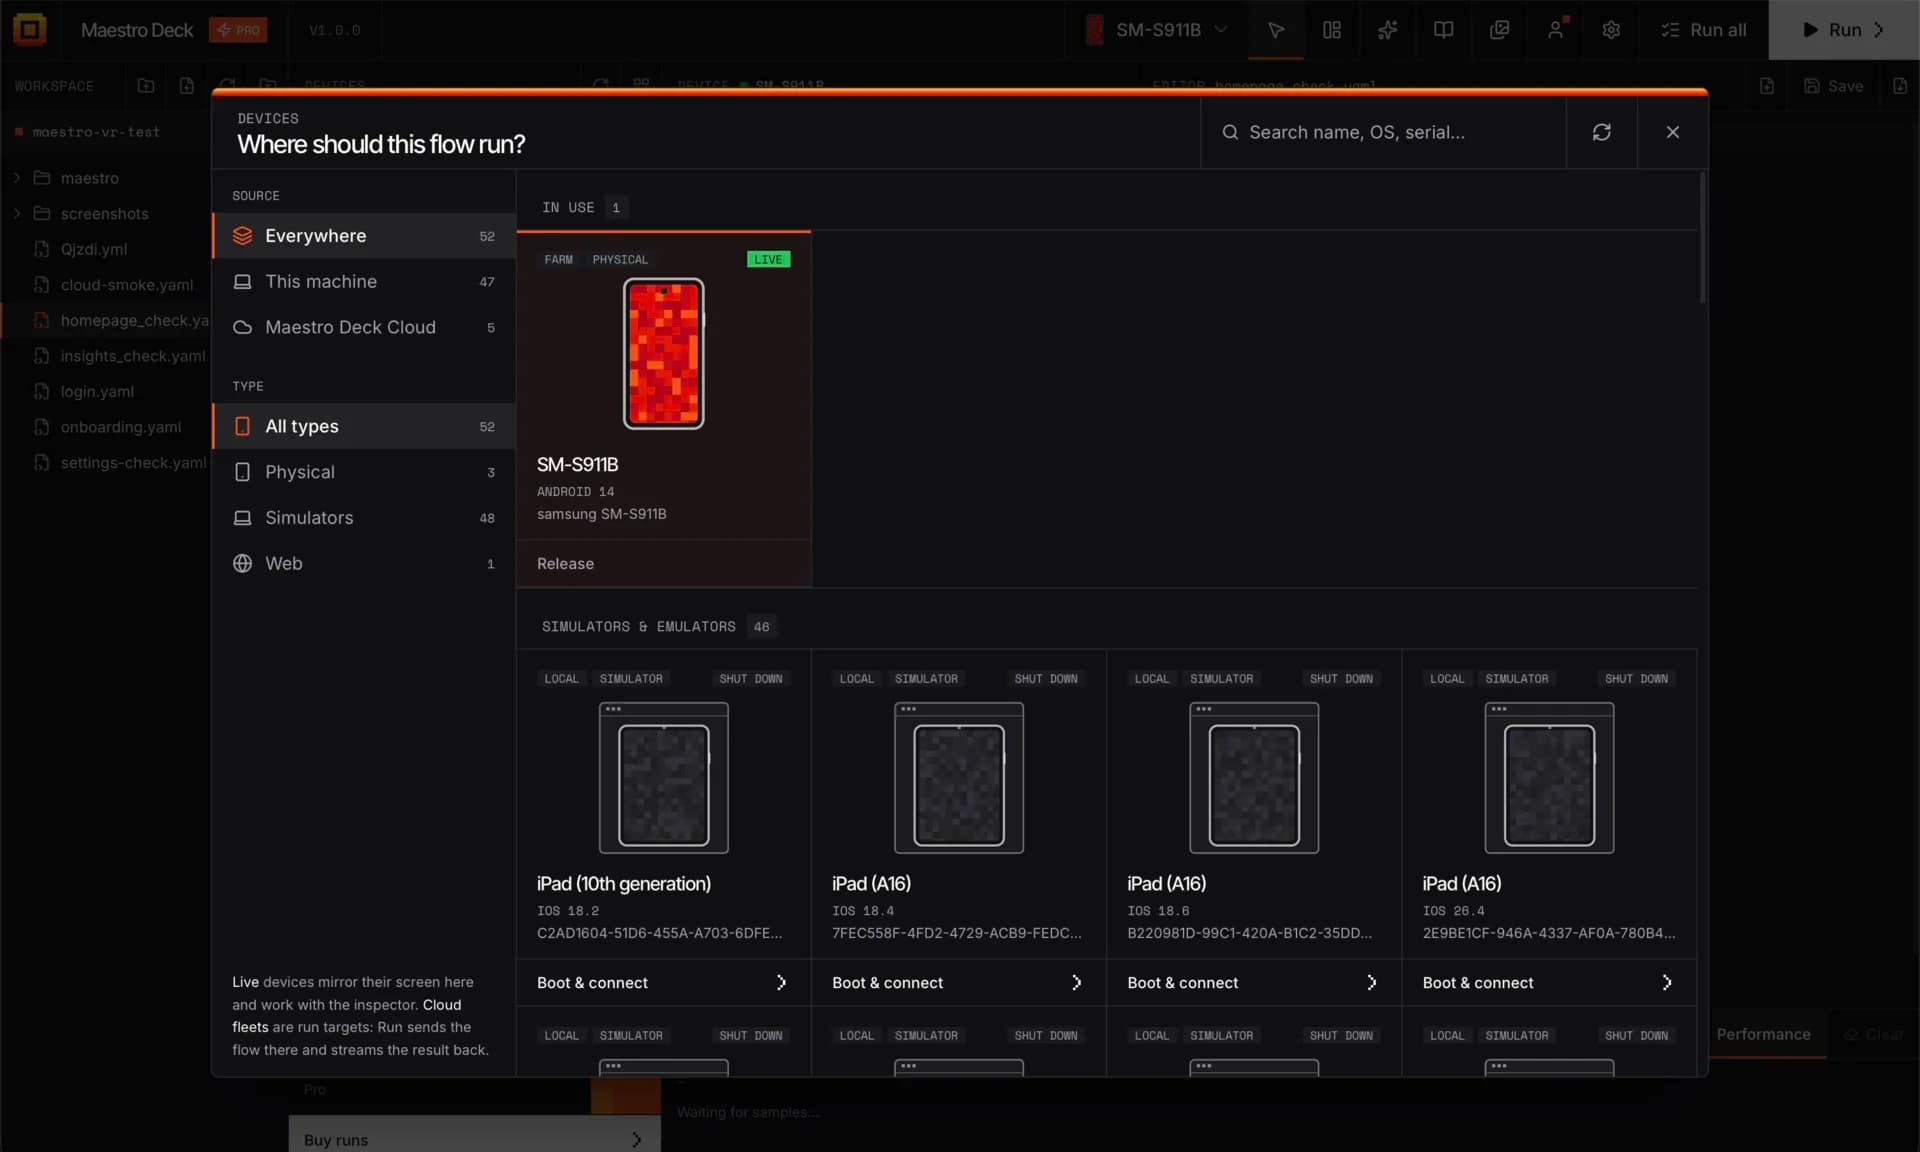Boot & connect iPad (A16) iOS 18.6
This screenshot has height=1152, width=1920.
point(1253,983)
